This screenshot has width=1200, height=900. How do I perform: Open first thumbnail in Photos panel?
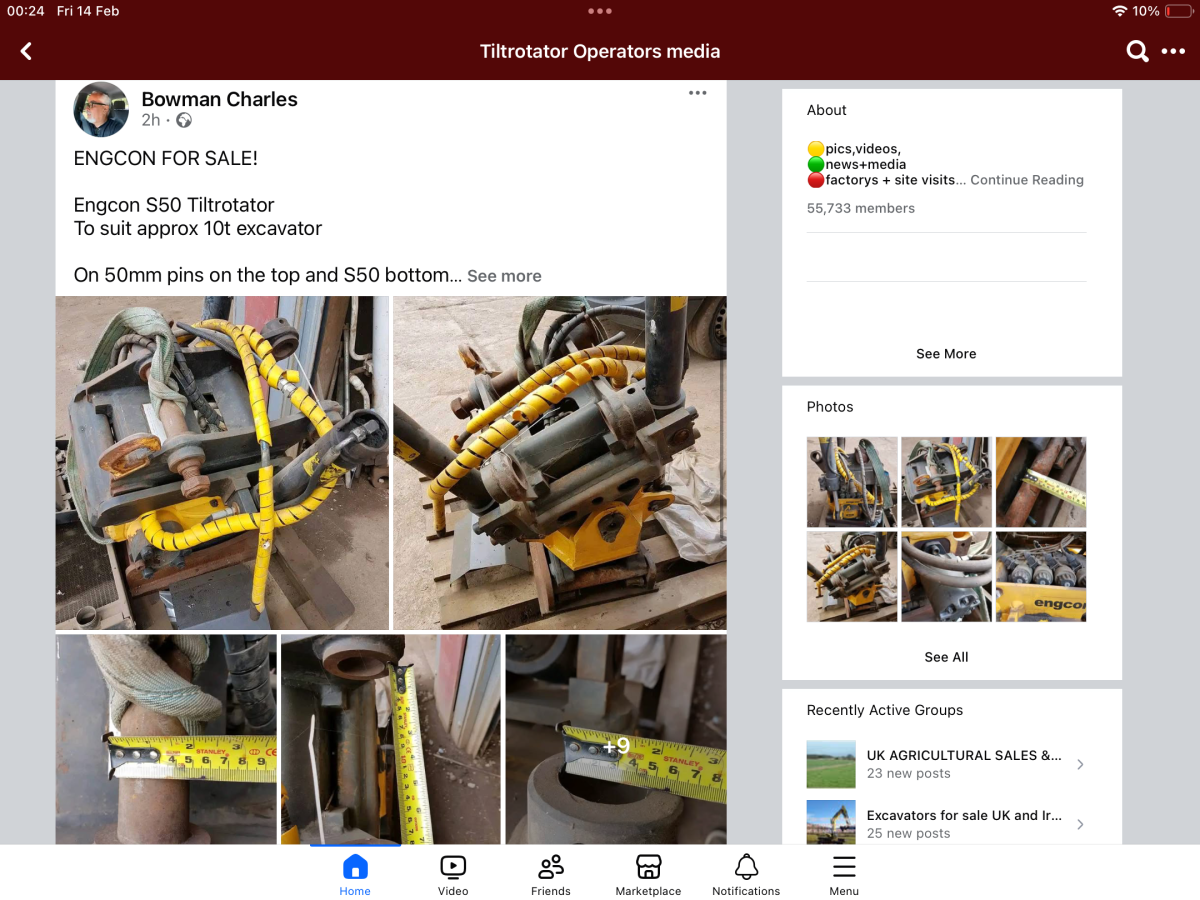point(852,482)
